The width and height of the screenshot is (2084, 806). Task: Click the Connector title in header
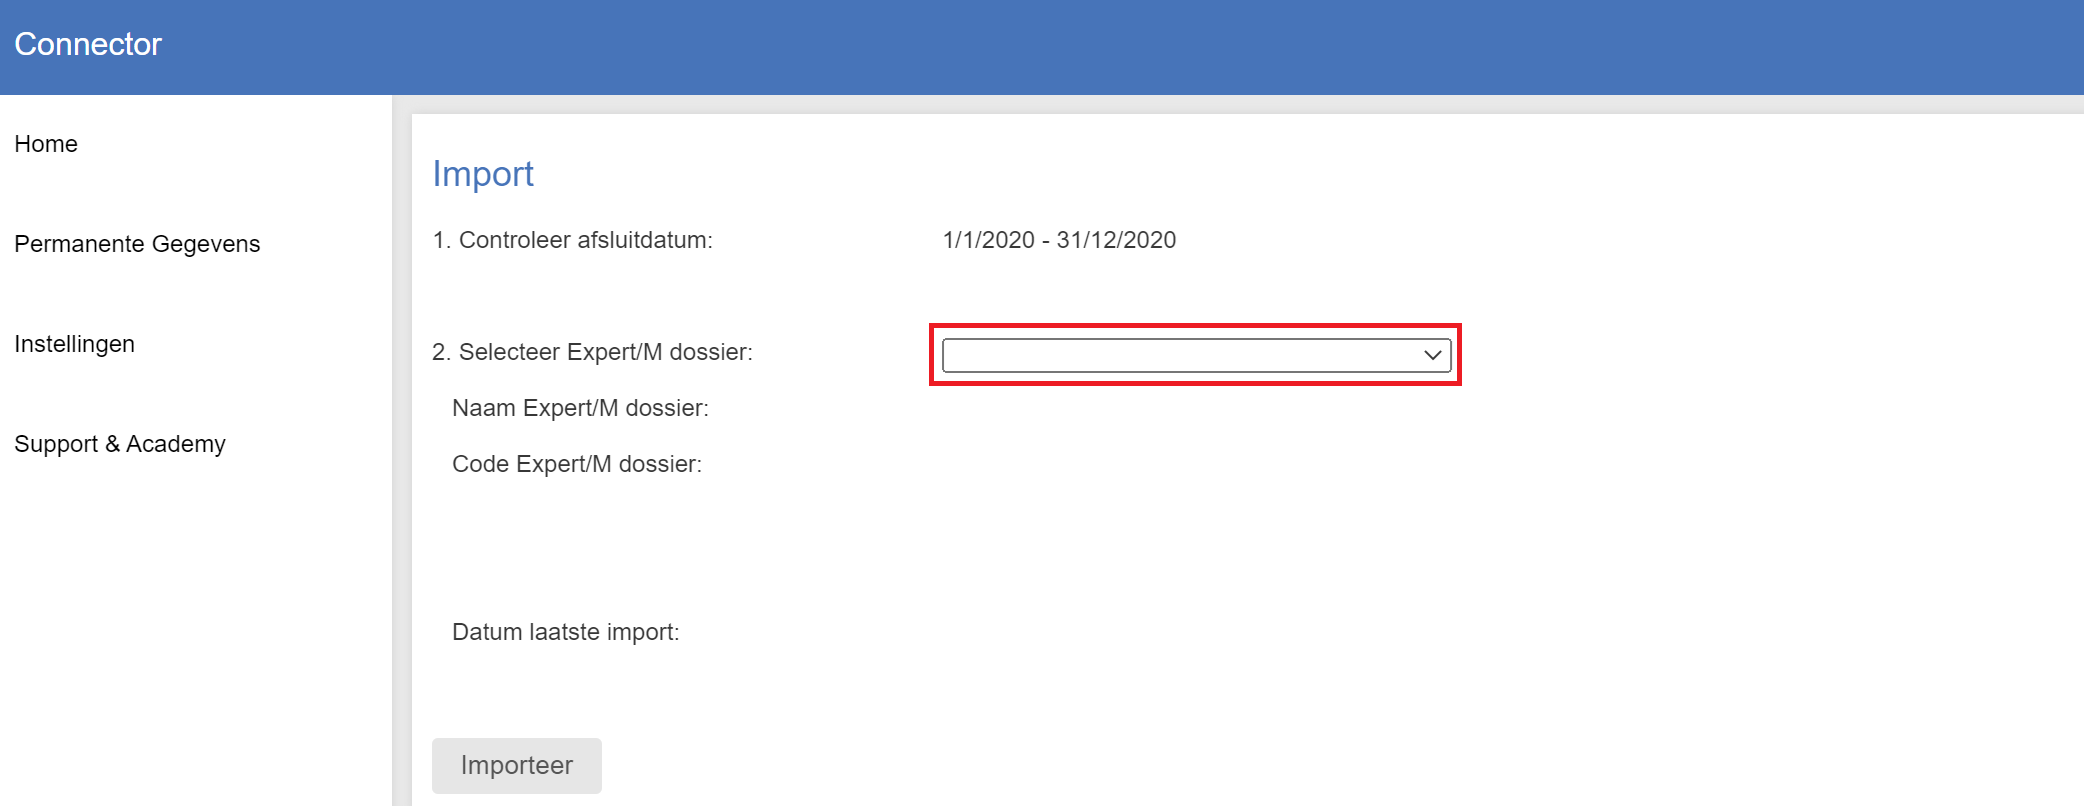pyautogui.click(x=88, y=44)
